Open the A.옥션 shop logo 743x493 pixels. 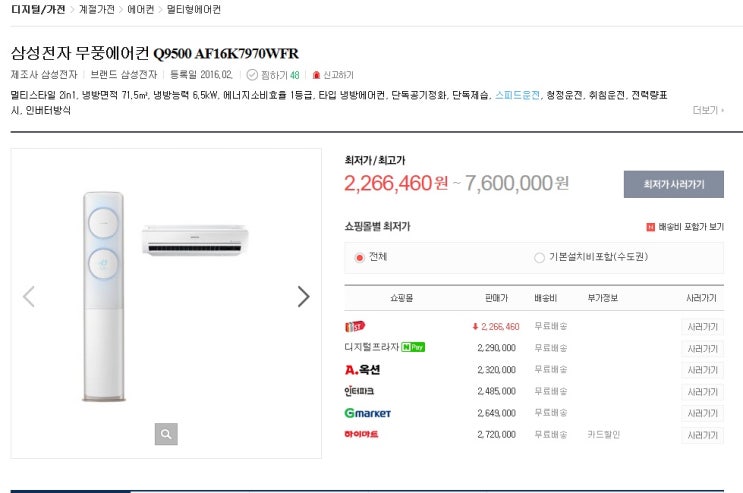click(x=362, y=369)
